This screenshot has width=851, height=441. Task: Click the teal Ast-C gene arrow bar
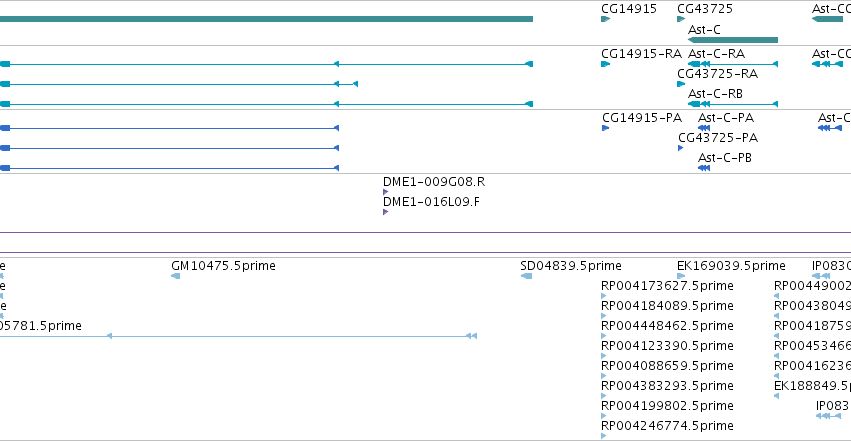(x=733, y=40)
